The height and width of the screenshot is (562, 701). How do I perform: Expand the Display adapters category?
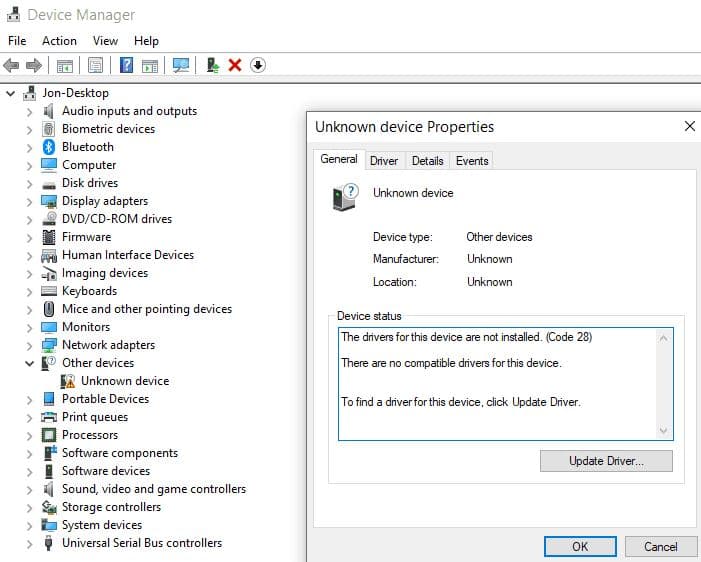[29, 201]
